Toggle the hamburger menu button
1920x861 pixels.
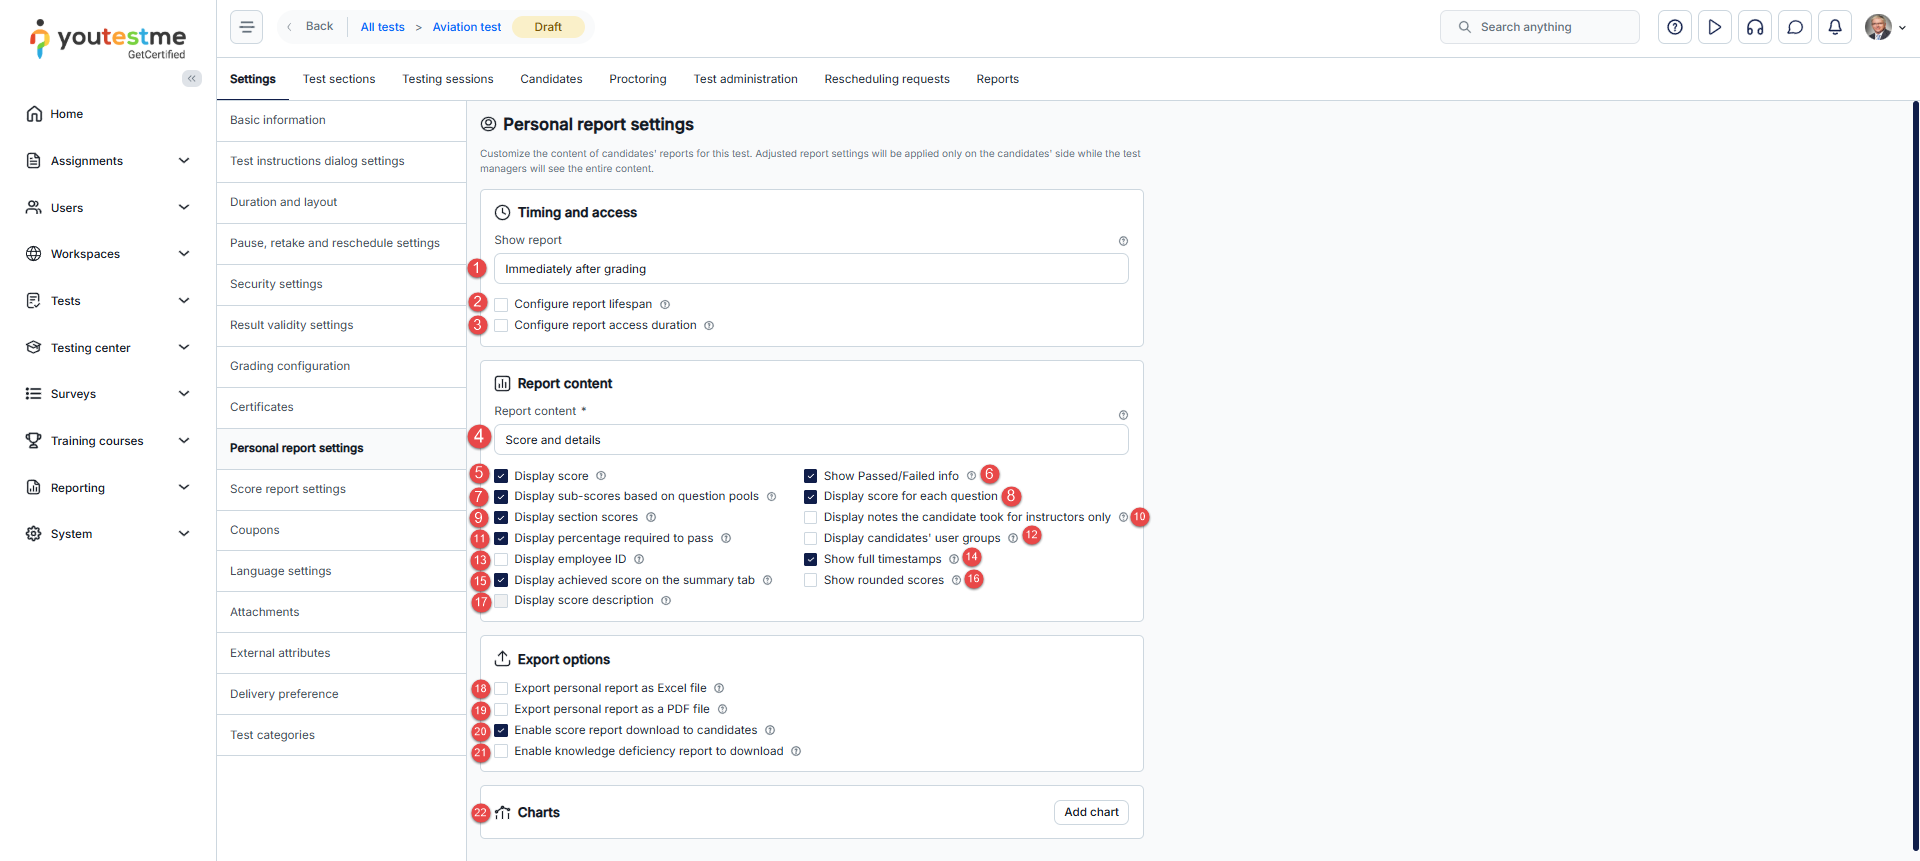point(246,27)
